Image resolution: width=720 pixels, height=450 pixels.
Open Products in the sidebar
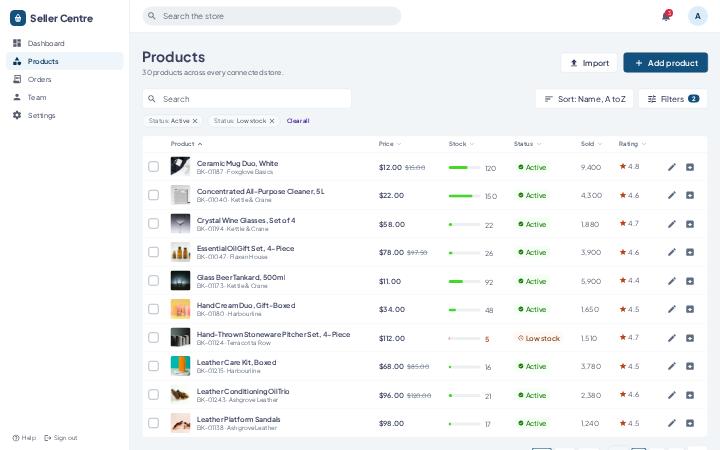(x=65, y=61)
